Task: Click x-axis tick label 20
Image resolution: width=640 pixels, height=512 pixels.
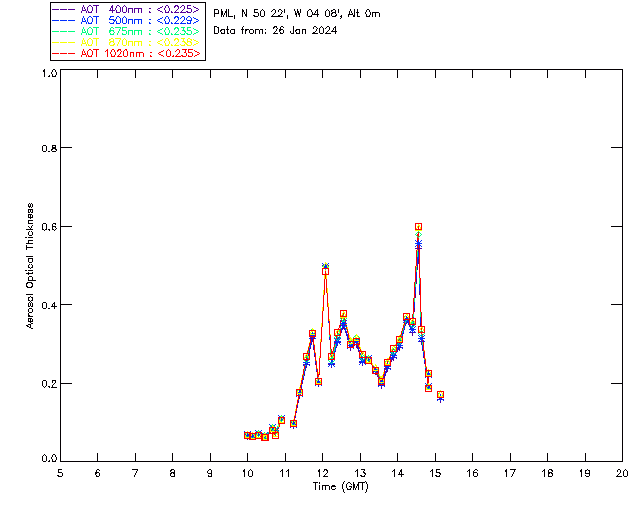Action: coord(622,473)
